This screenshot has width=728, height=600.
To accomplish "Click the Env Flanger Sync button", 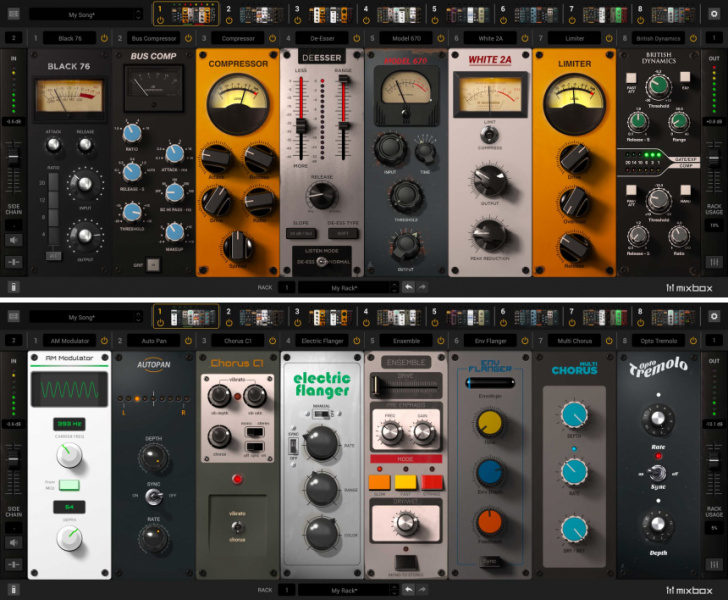I will (x=489, y=561).
